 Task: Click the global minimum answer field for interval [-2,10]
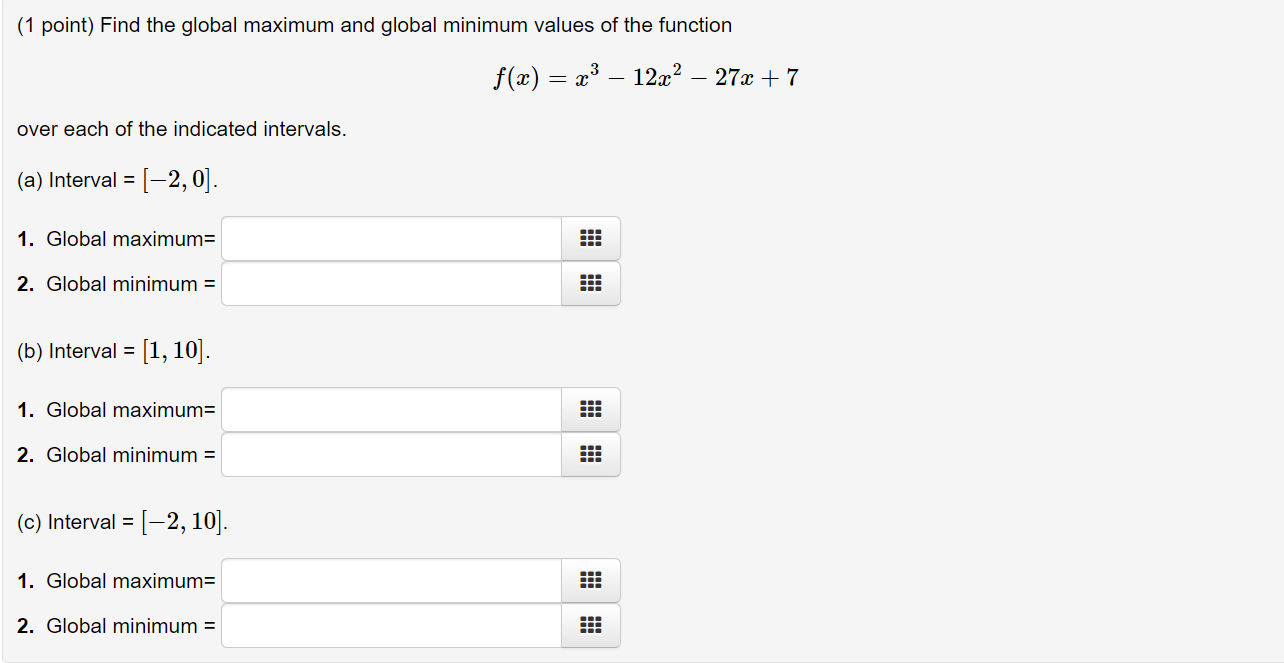coord(390,625)
